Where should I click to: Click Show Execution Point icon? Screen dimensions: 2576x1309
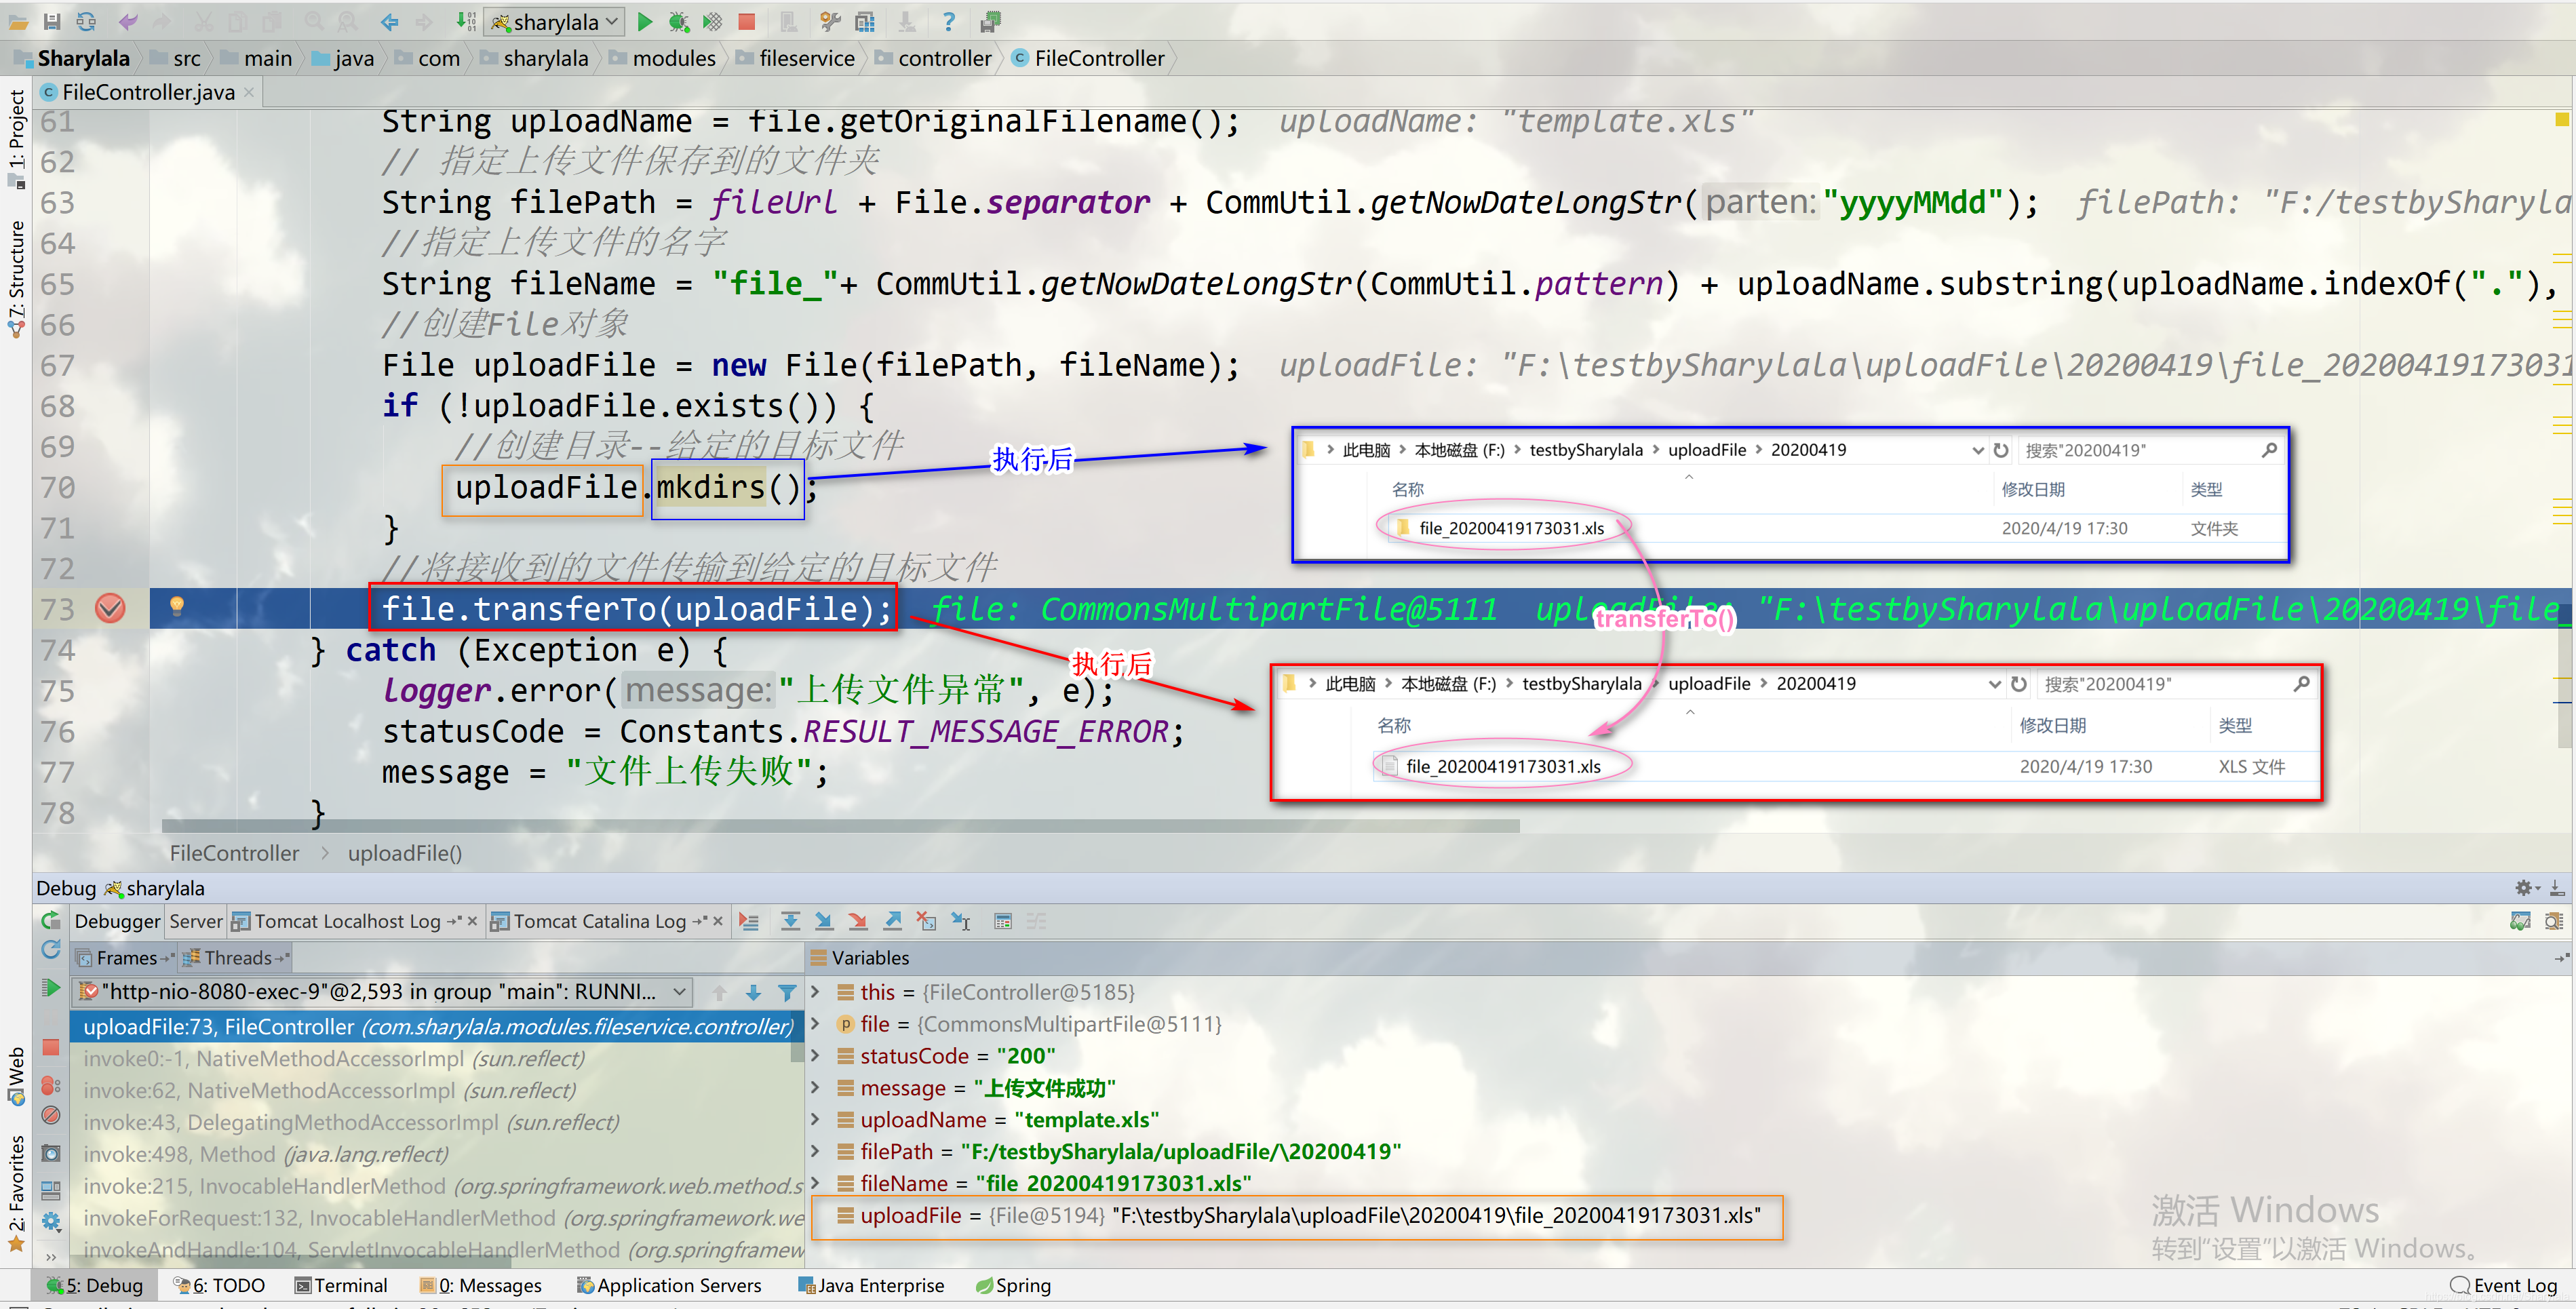(x=749, y=921)
